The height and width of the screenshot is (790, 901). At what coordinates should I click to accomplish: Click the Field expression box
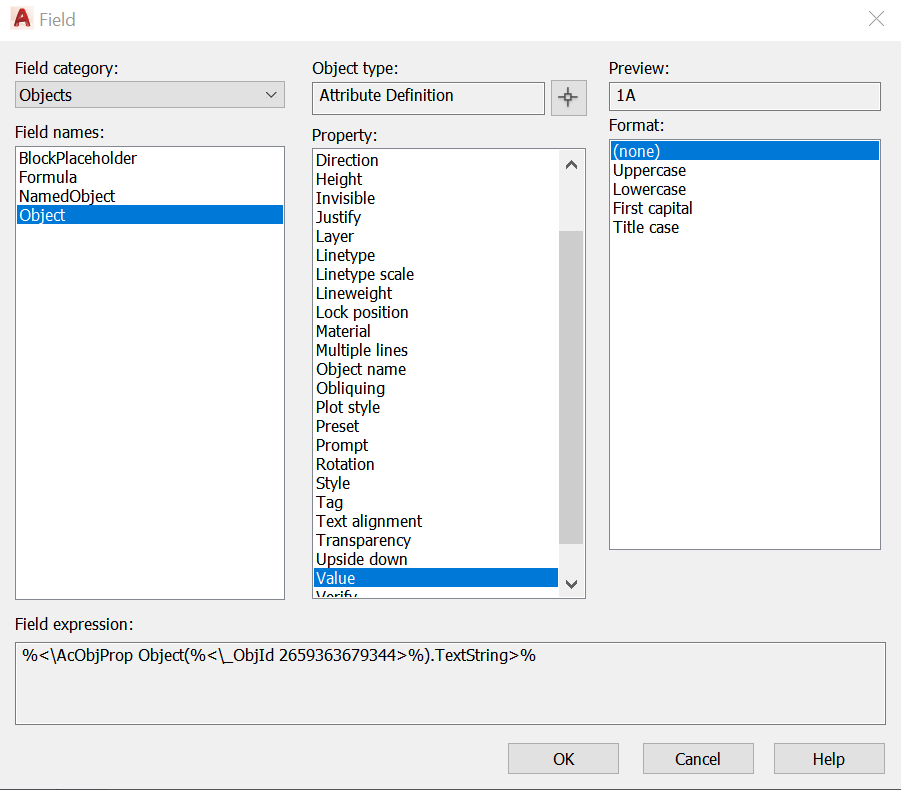[x=450, y=683]
